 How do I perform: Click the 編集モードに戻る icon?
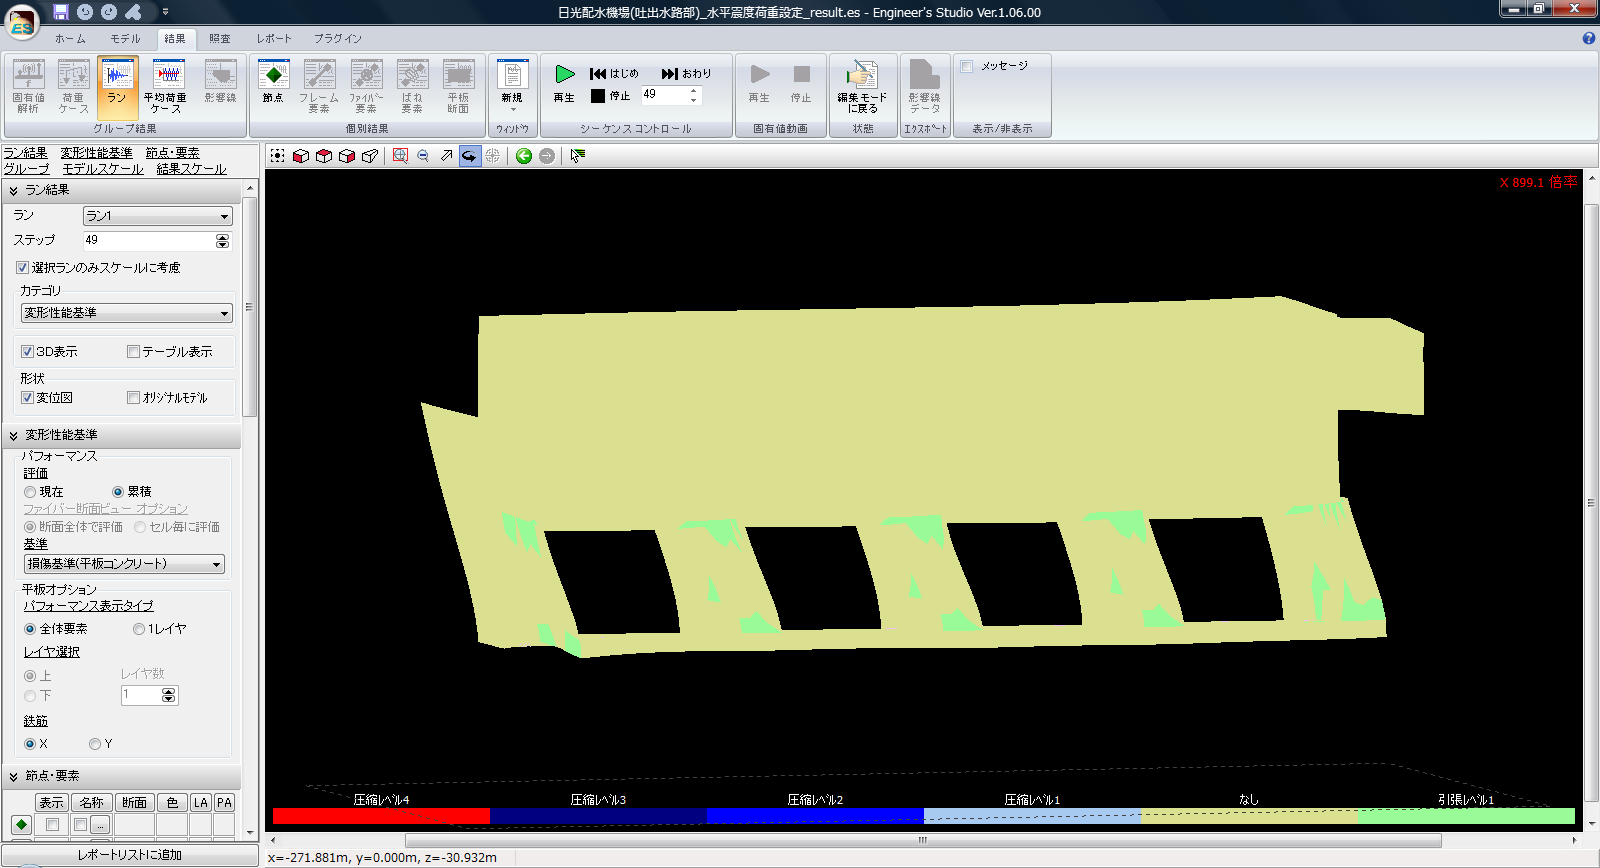pyautogui.click(x=862, y=86)
